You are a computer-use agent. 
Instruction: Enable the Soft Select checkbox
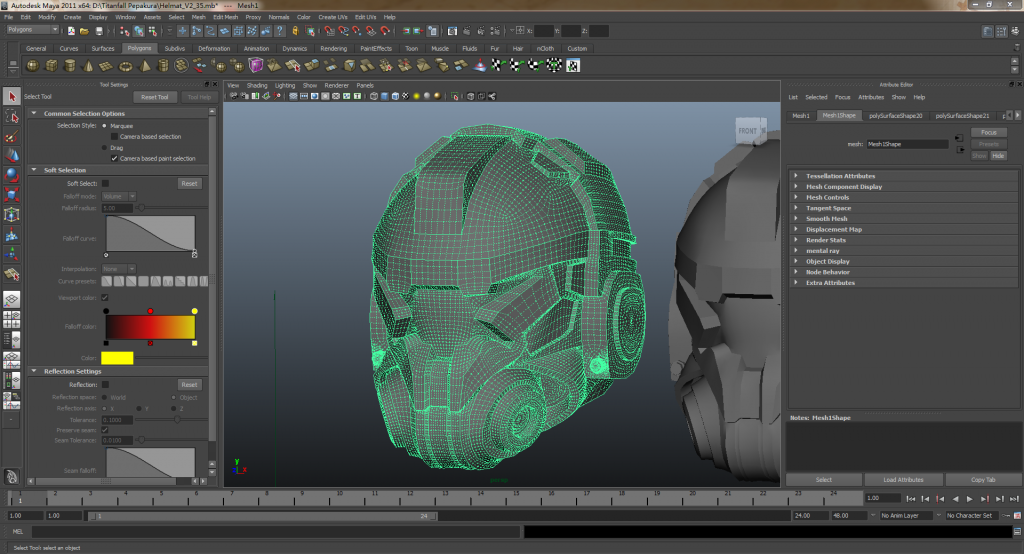coord(106,183)
